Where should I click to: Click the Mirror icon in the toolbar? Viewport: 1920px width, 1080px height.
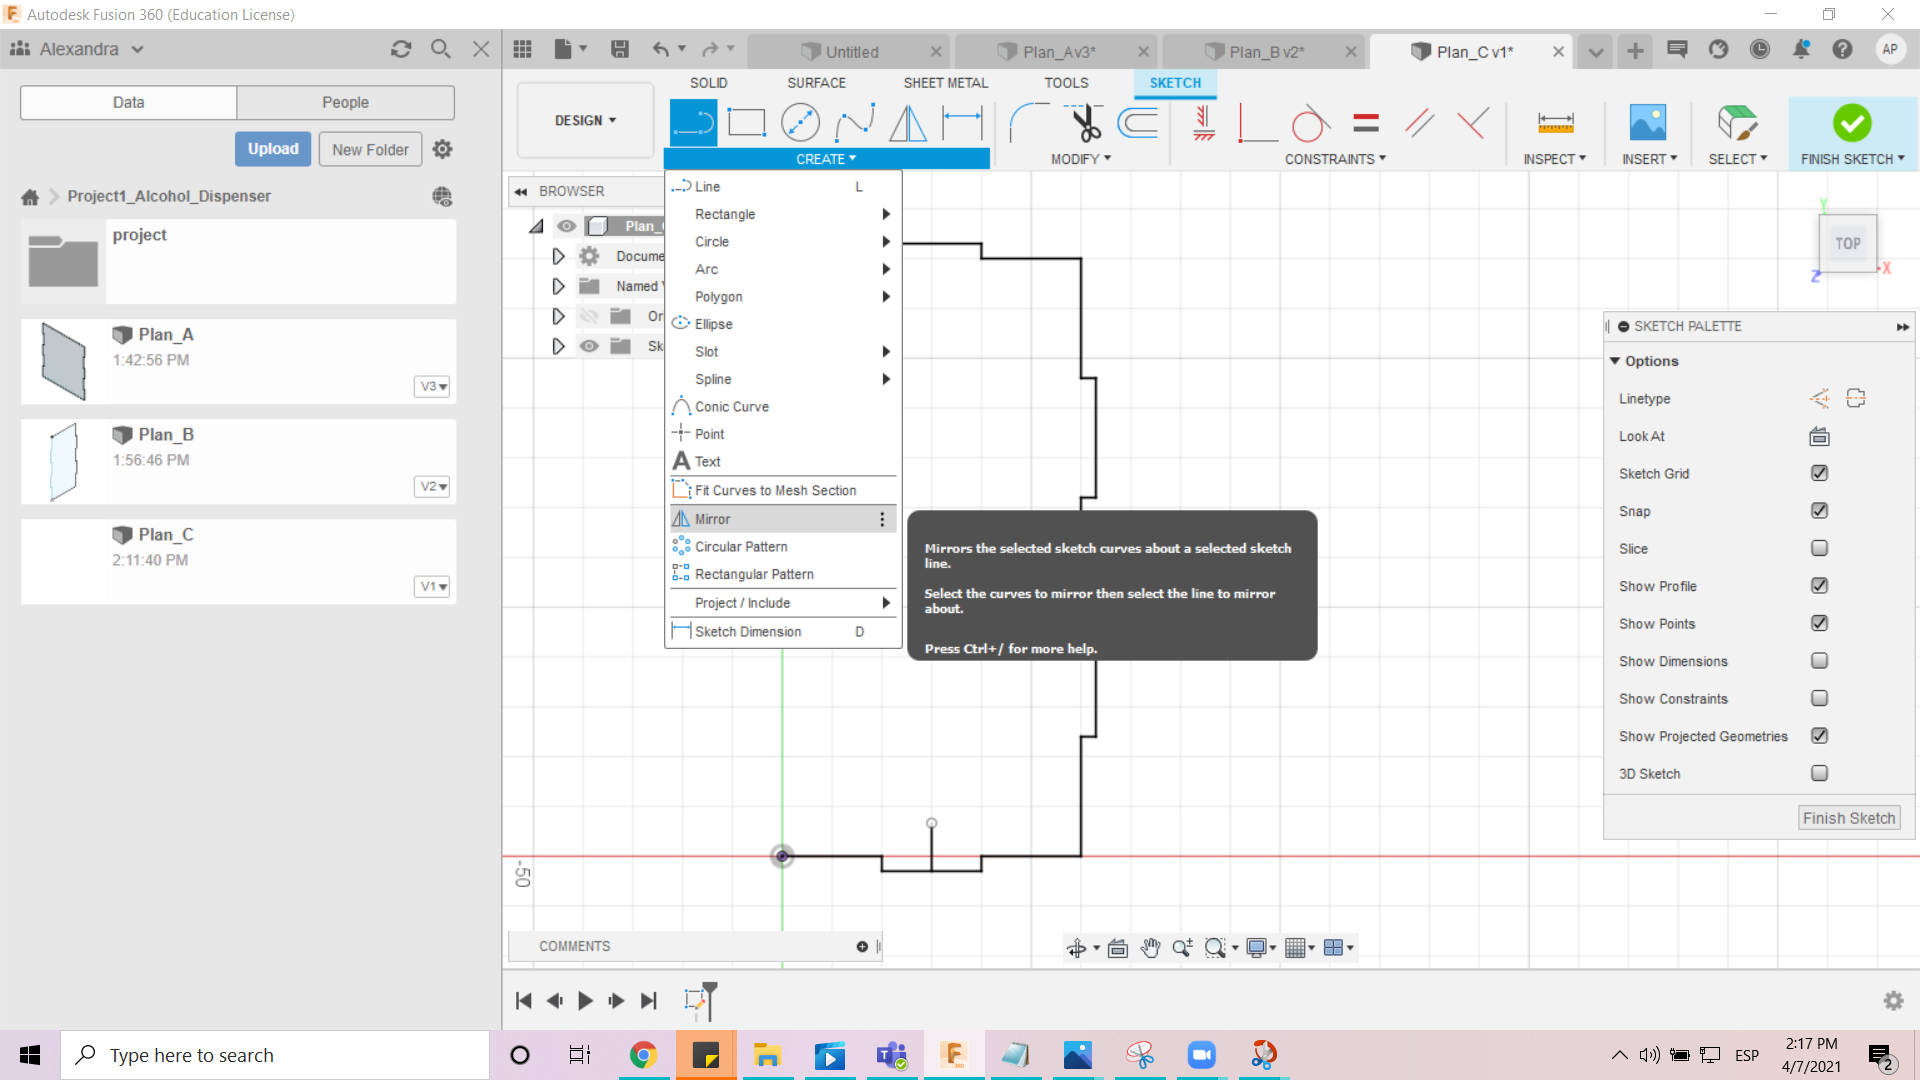(x=908, y=123)
